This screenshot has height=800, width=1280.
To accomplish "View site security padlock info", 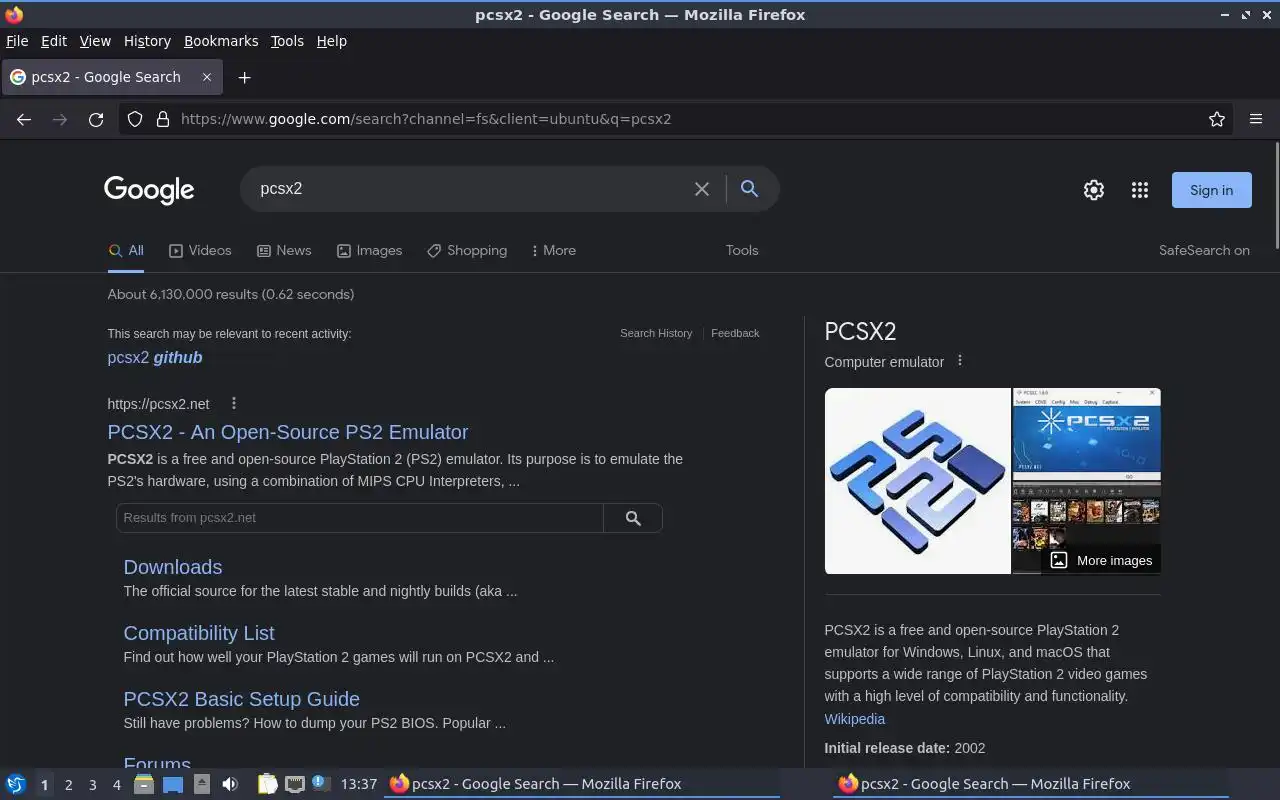I will [163, 119].
